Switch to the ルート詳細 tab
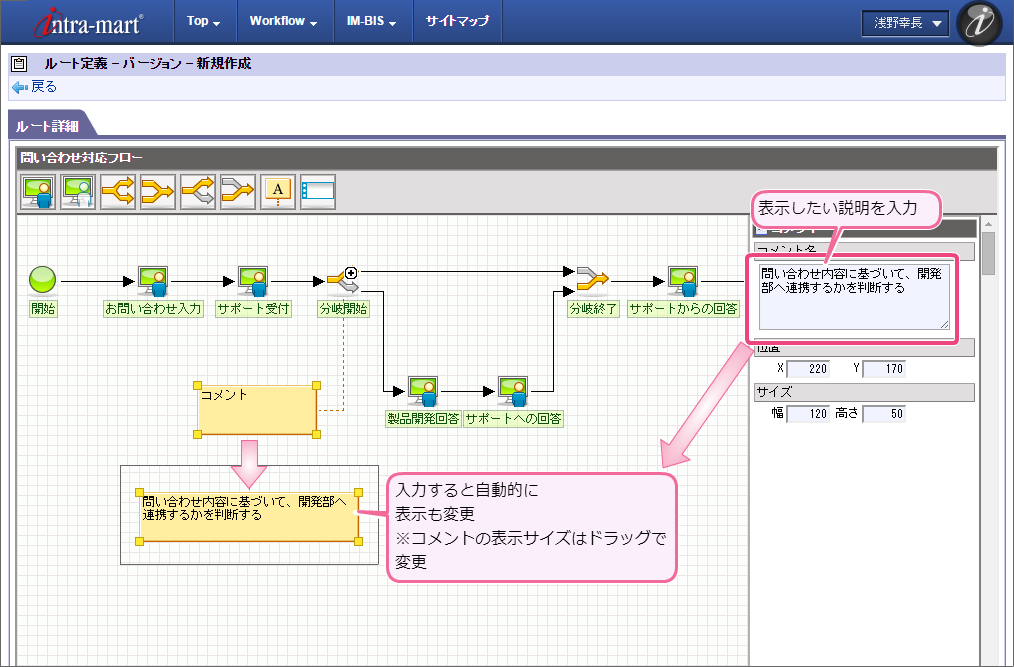The image size is (1014, 667). click(x=48, y=125)
